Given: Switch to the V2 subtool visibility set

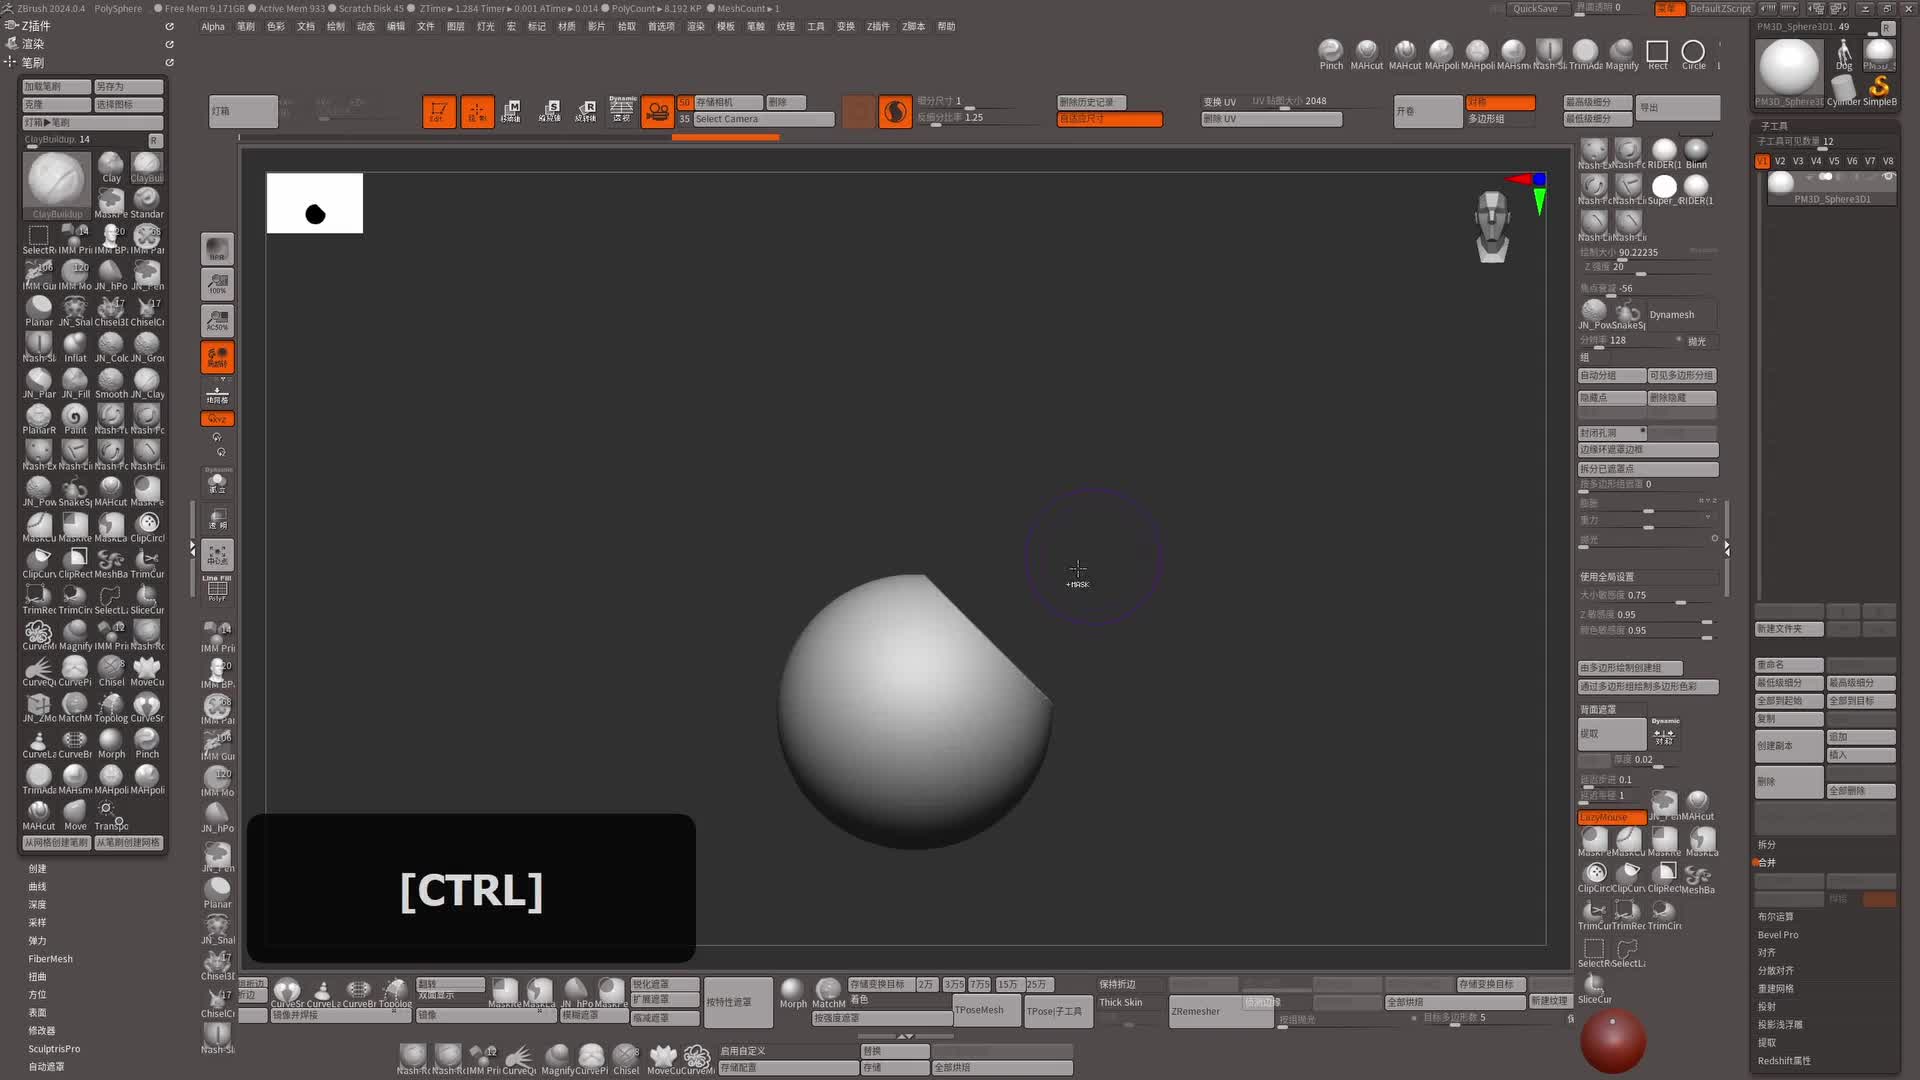Looking at the screenshot, I should [x=1780, y=161].
